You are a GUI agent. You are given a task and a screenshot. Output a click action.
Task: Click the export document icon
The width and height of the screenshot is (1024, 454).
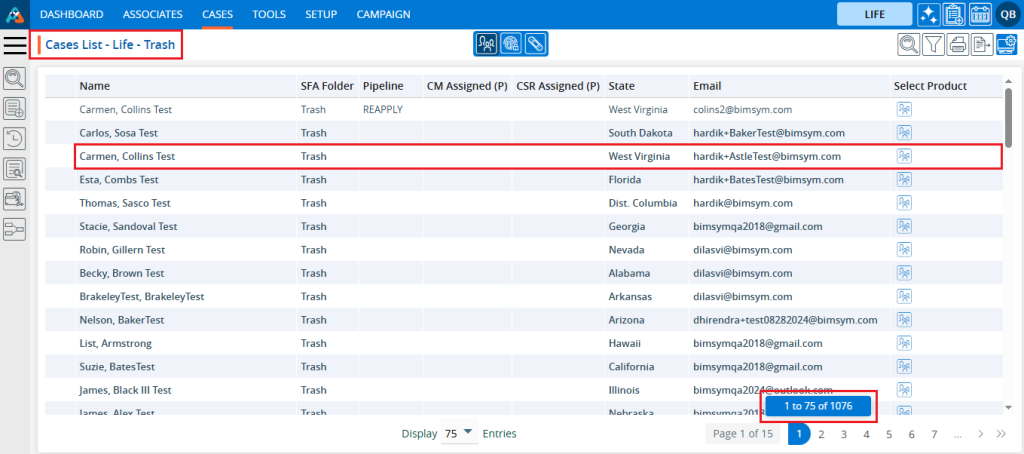(x=982, y=44)
